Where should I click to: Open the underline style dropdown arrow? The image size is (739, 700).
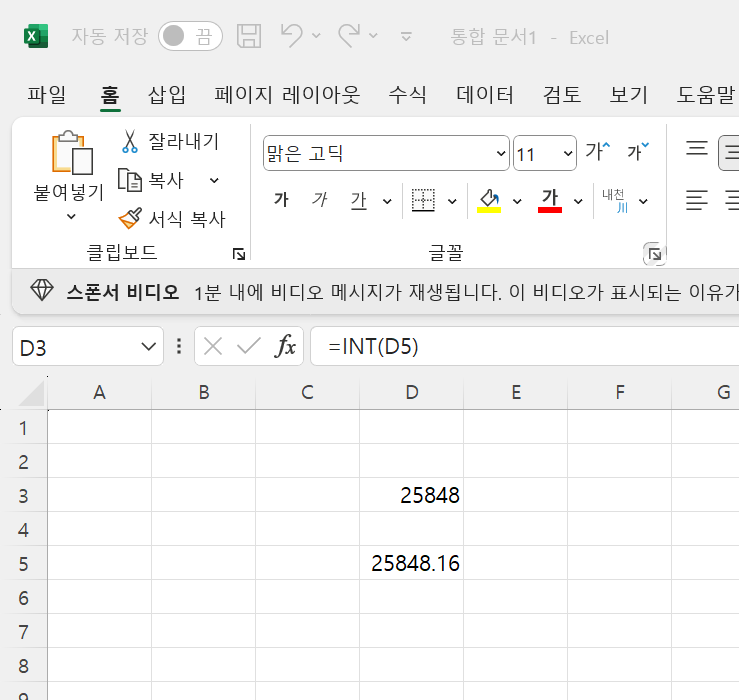(x=387, y=202)
